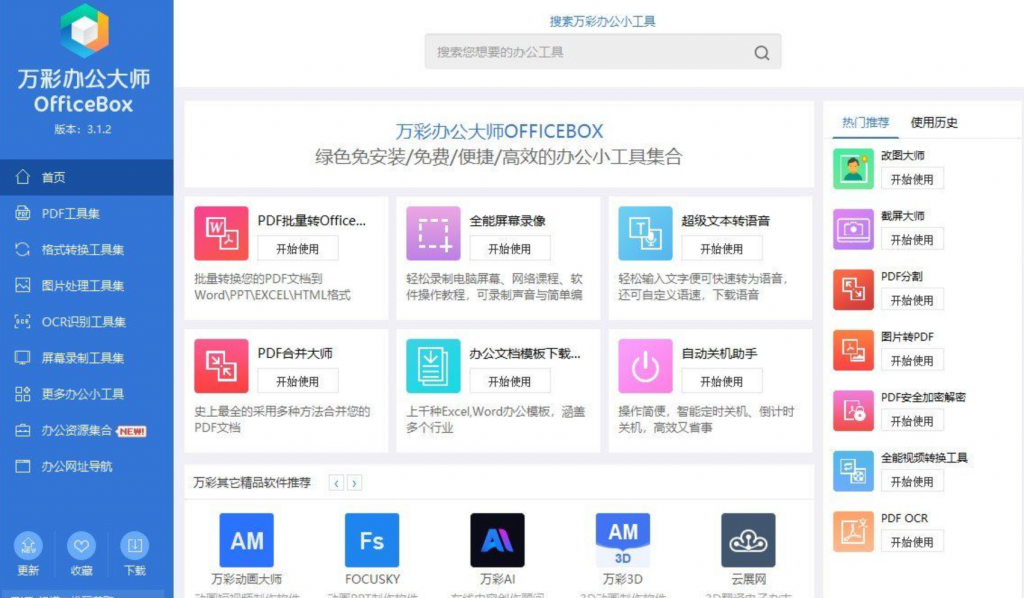Click 开始使用 under PDF批量转Office
This screenshot has width=1024, height=598.
tap(297, 249)
